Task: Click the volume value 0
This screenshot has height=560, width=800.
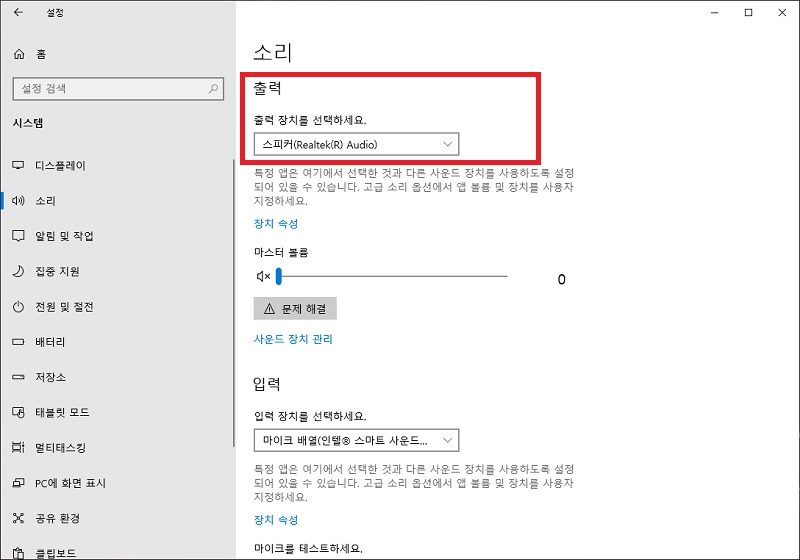Action: (561, 279)
